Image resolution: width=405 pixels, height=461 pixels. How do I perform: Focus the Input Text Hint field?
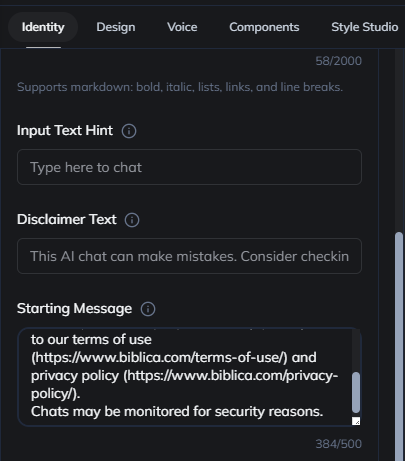coord(189,167)
